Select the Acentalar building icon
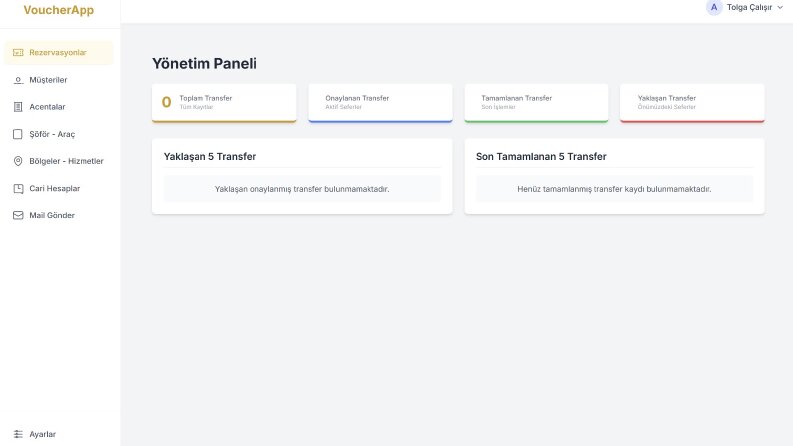The width and height of the screenshot is (793, 446). [18, 107]
